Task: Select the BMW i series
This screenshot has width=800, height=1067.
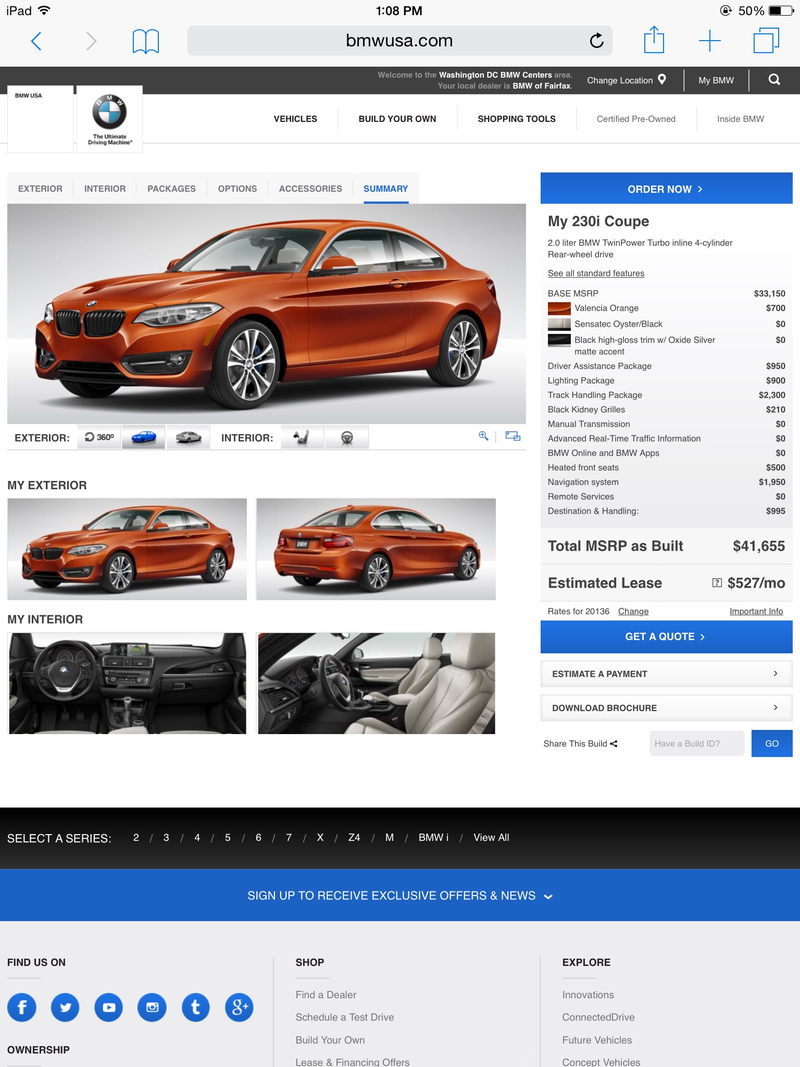Action: click(x=433, y=837)
